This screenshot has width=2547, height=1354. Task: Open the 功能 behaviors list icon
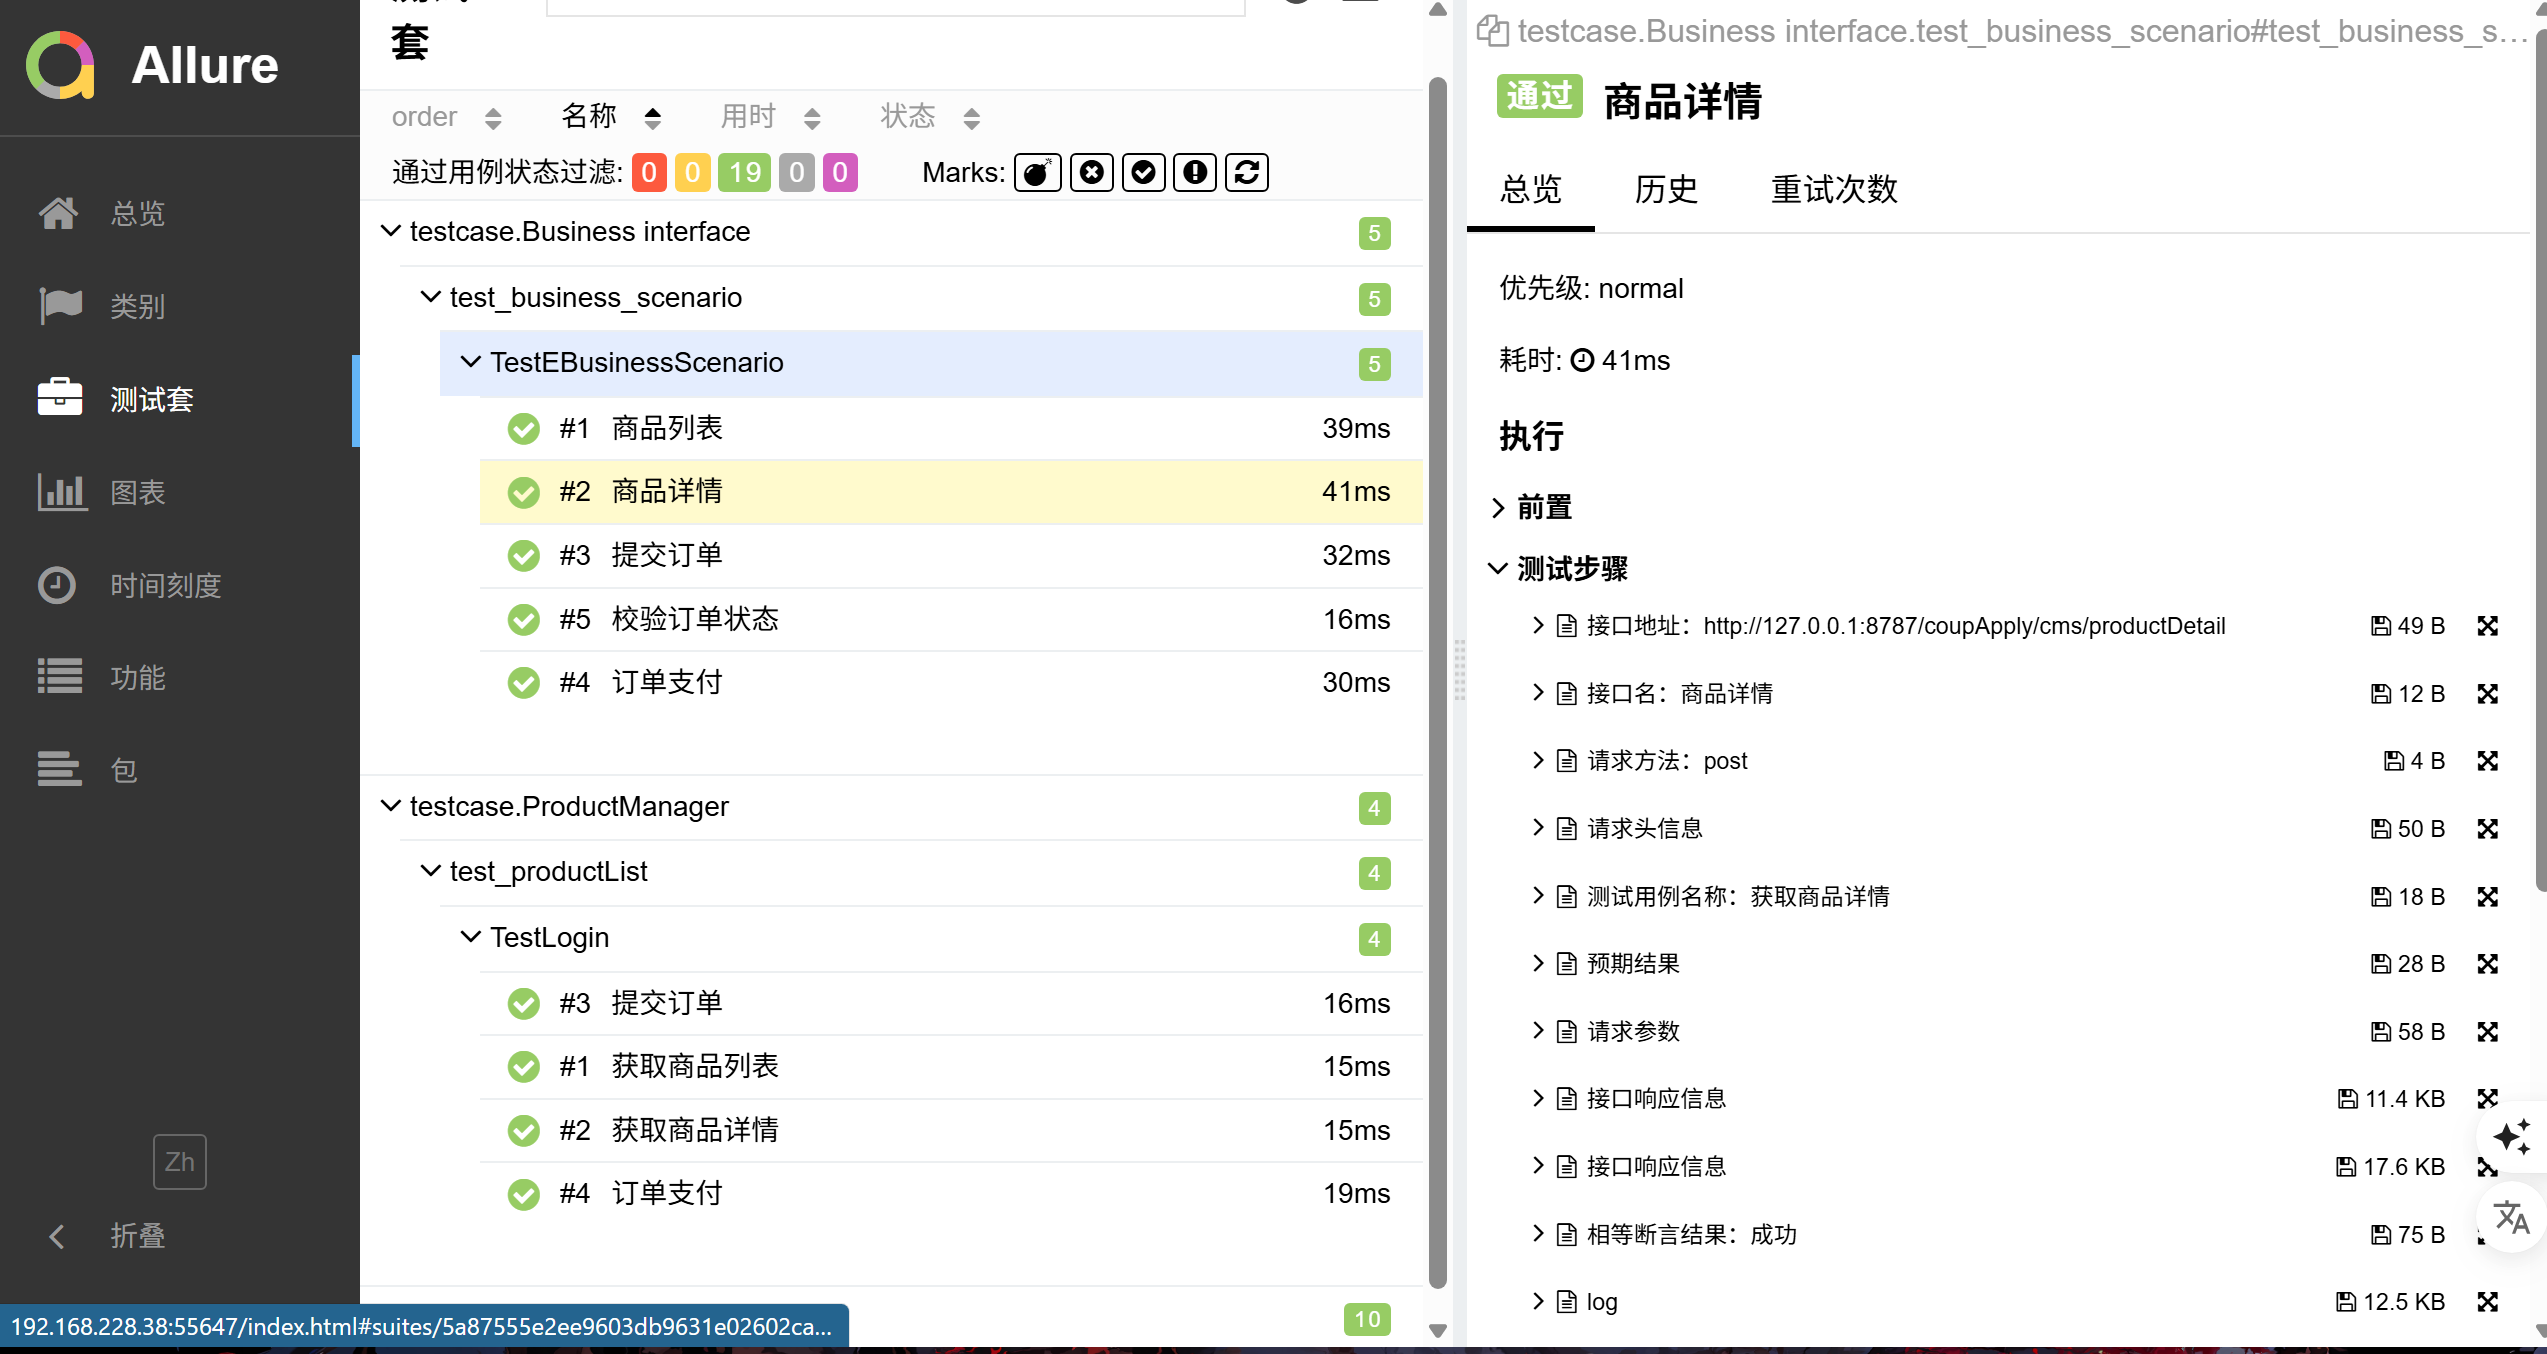tap(60, 677)
